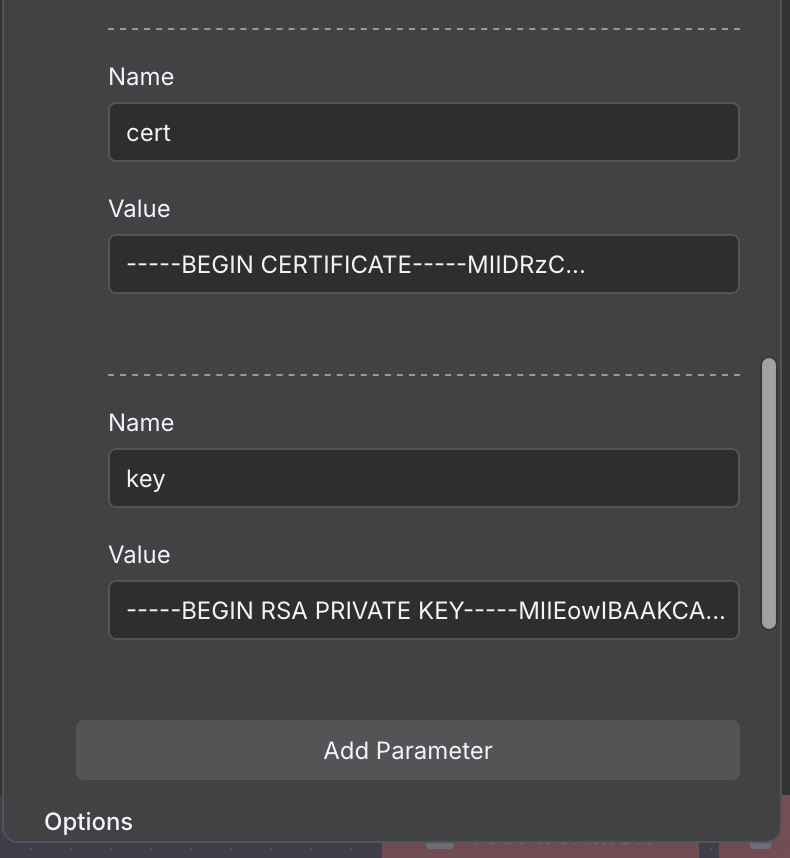Select the pink node behind the panel
This screenshot has height=858, width=790.
540,849
